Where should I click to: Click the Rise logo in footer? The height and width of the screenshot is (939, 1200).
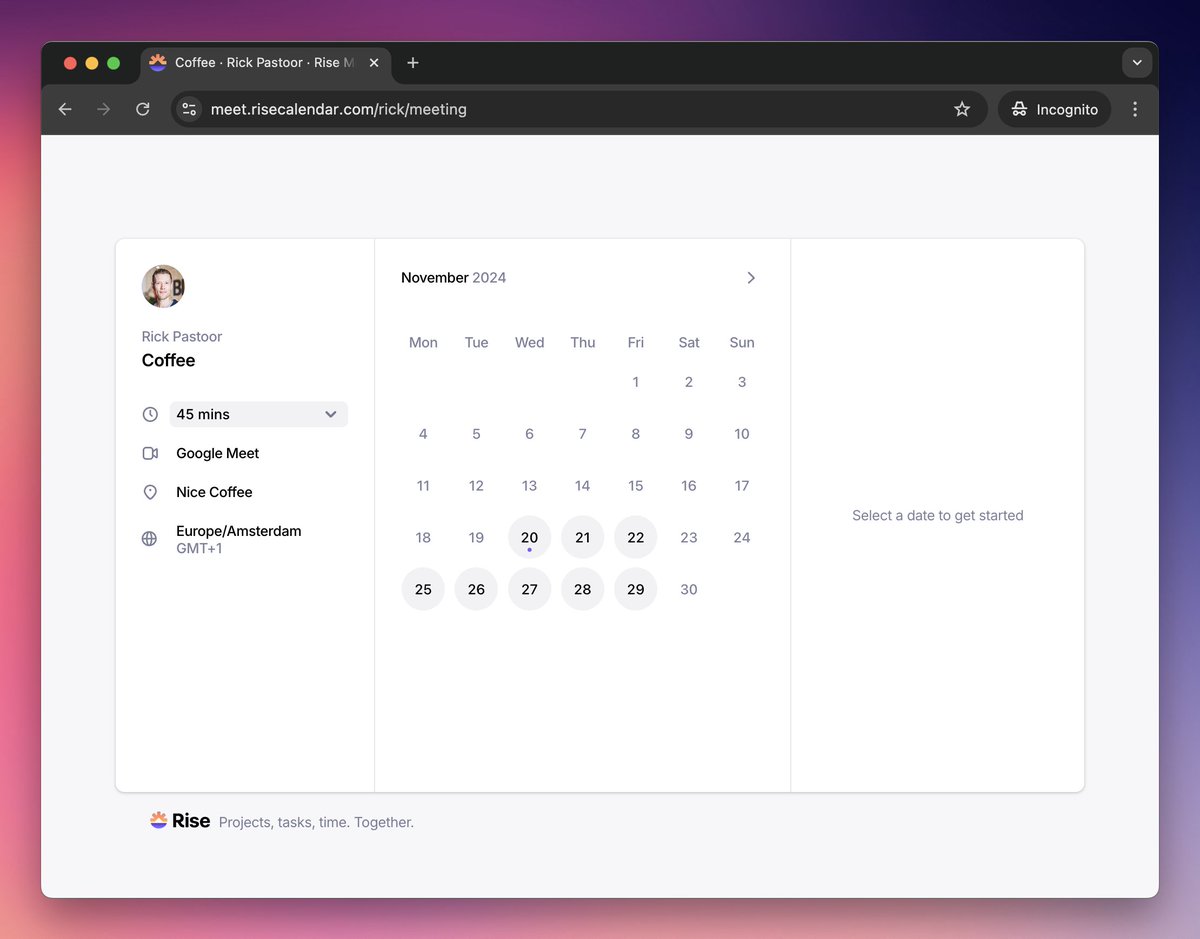(x=180, y=821)
